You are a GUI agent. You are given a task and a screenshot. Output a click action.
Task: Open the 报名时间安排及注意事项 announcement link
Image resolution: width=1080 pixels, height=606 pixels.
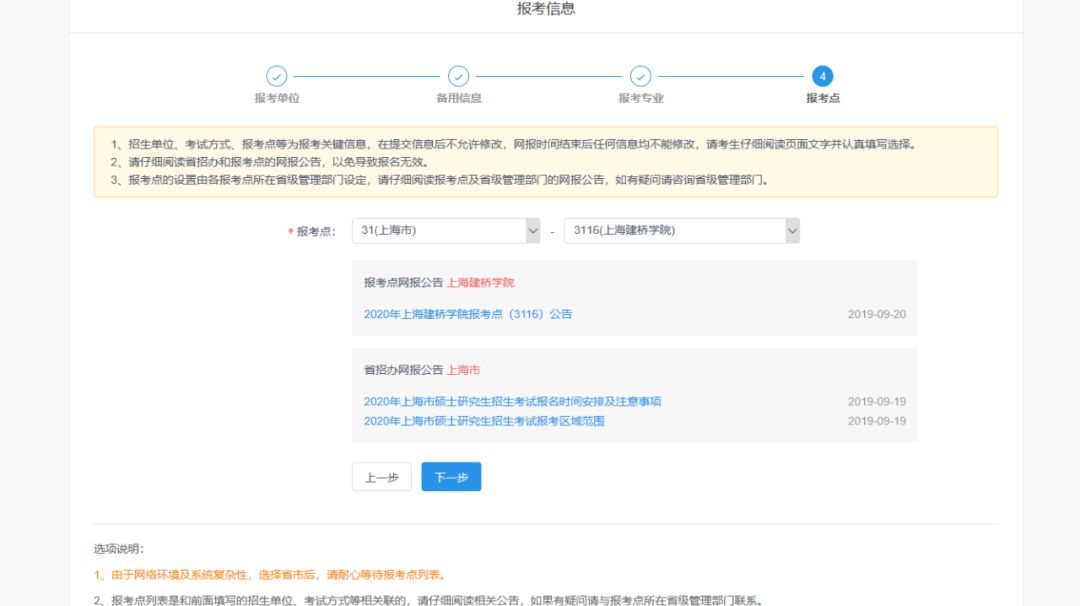512,402
